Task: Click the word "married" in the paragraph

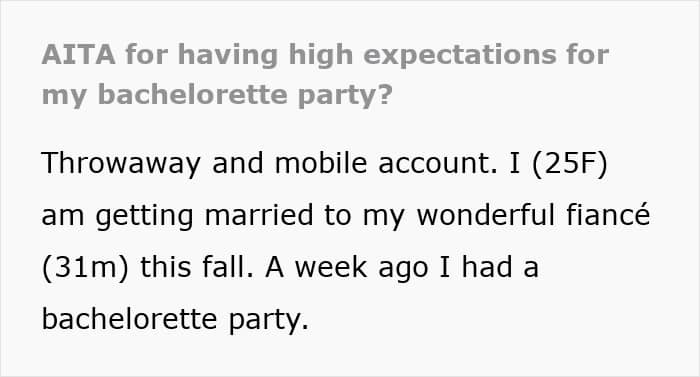Action: [259, 215]
